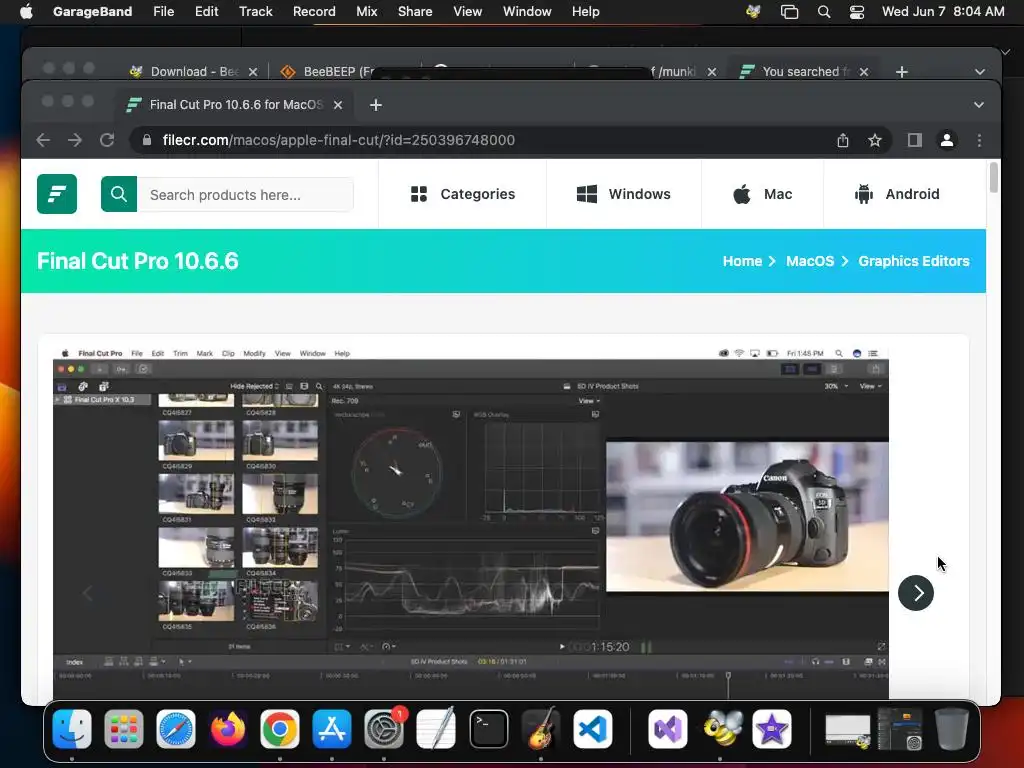Reload the Final Cut Pro page
1024x768 pixels.
coord(107,140)
